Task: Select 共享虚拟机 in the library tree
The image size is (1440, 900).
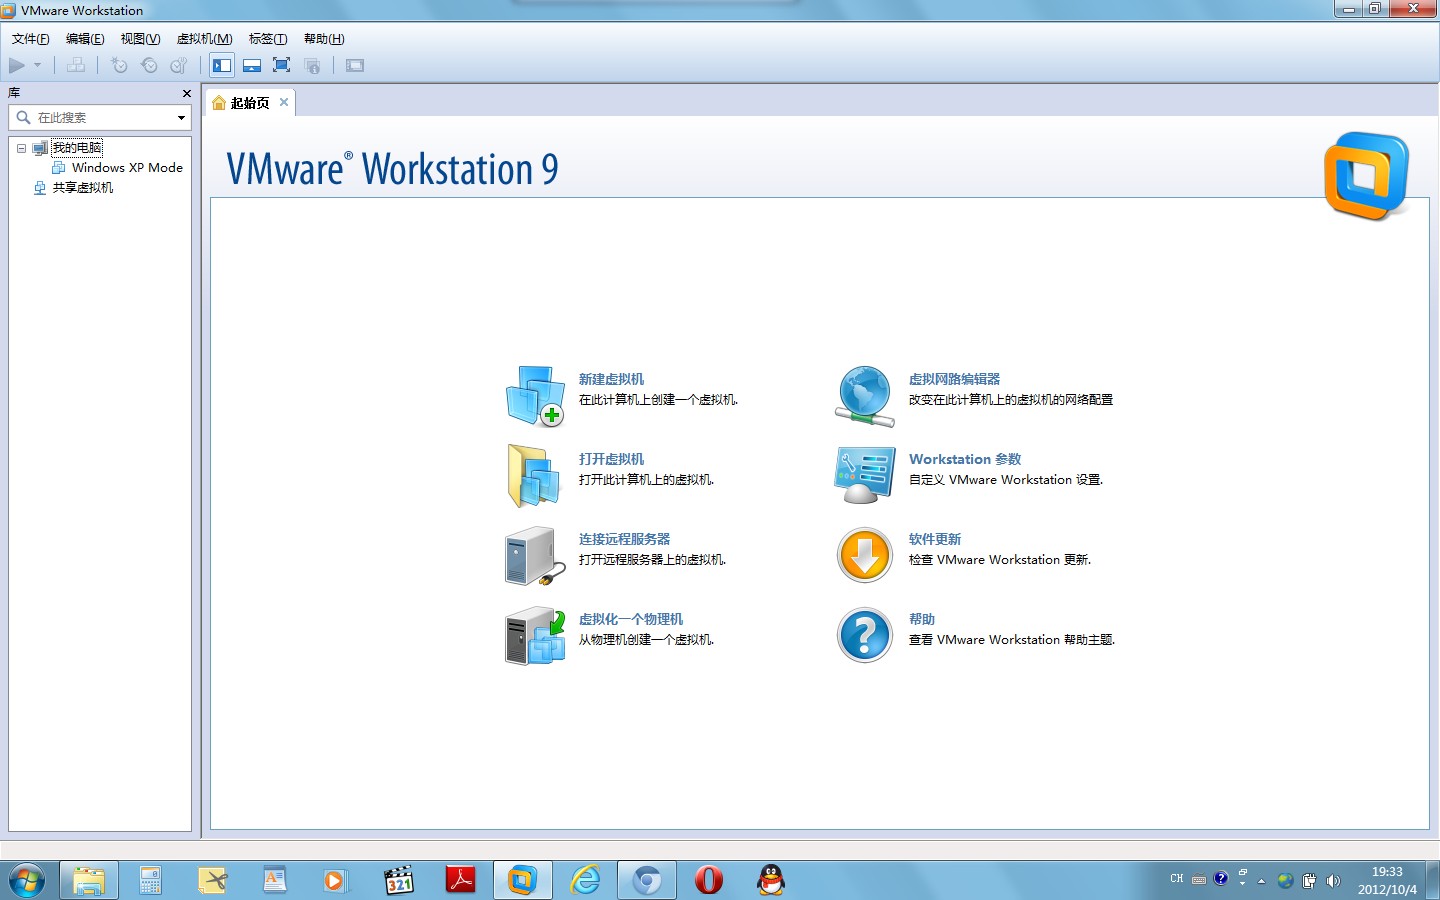Action: pos(83,188)
